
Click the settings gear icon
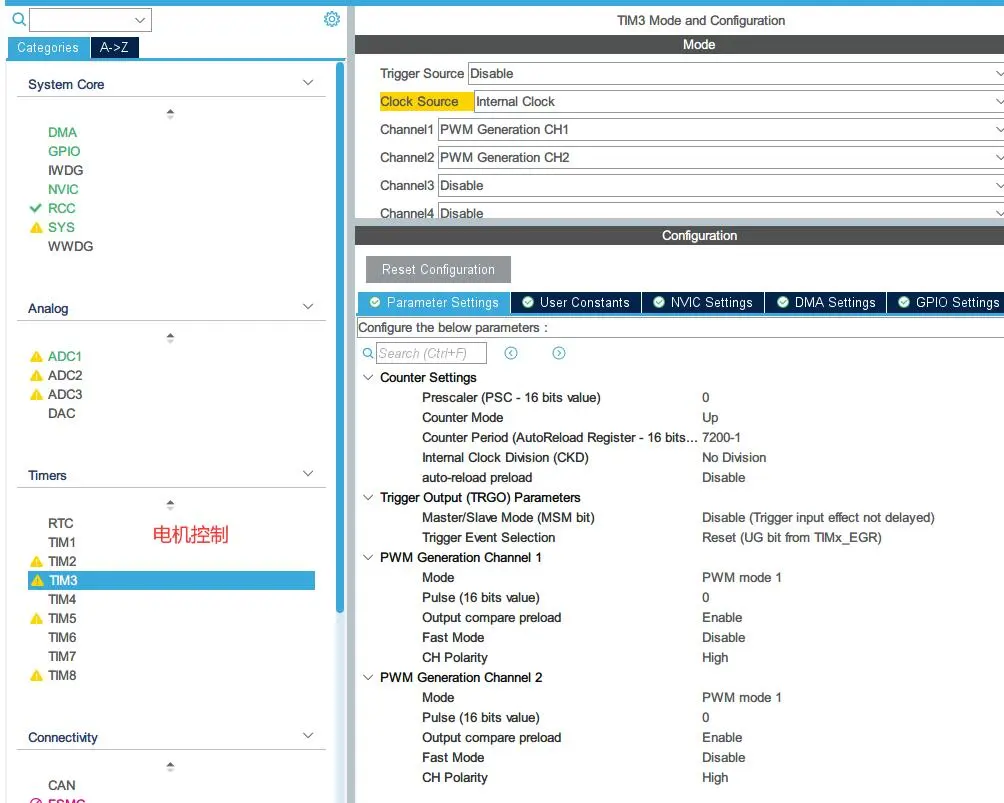pos(332,19)
